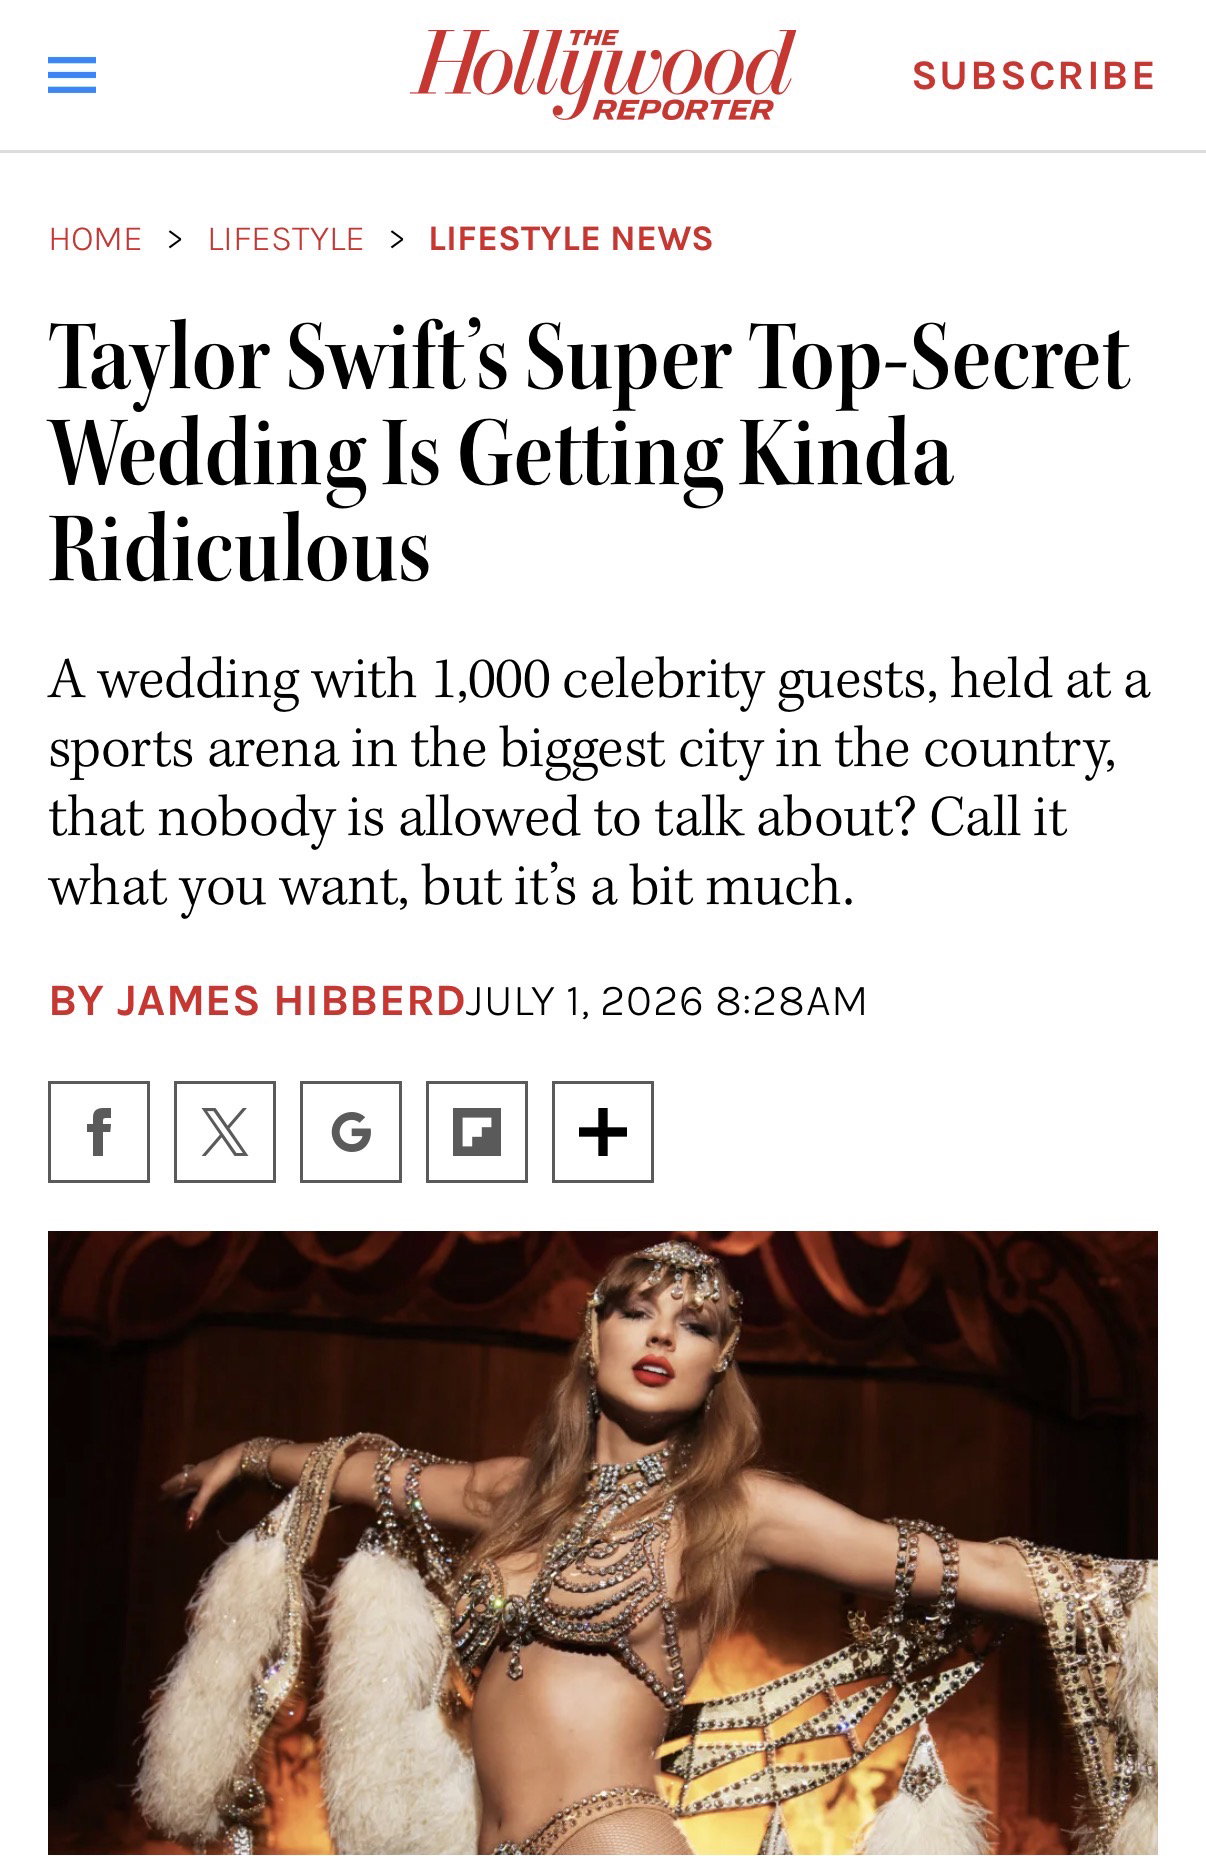The image size is (1206, 1874).
Task: Click the July 1, 2026 timestamp
Action: click(666, 1001)
